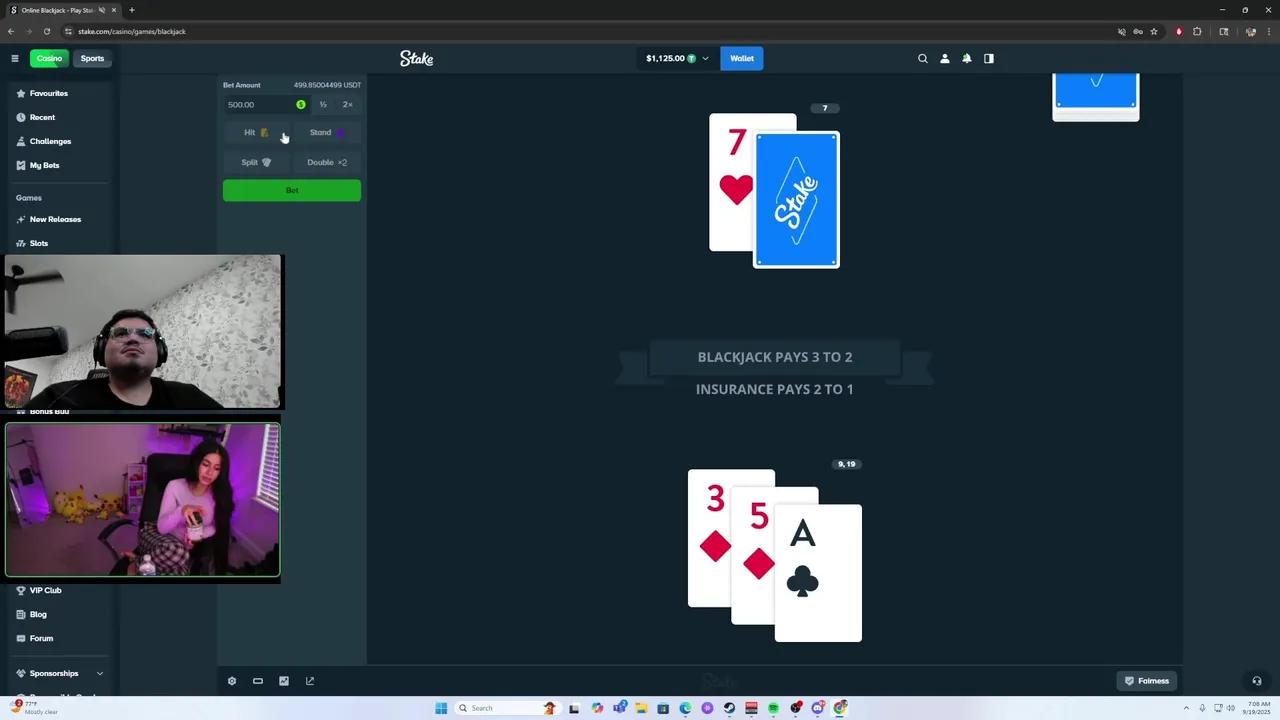
Task: Click the Windows Start button
Action: coord(441,708)
